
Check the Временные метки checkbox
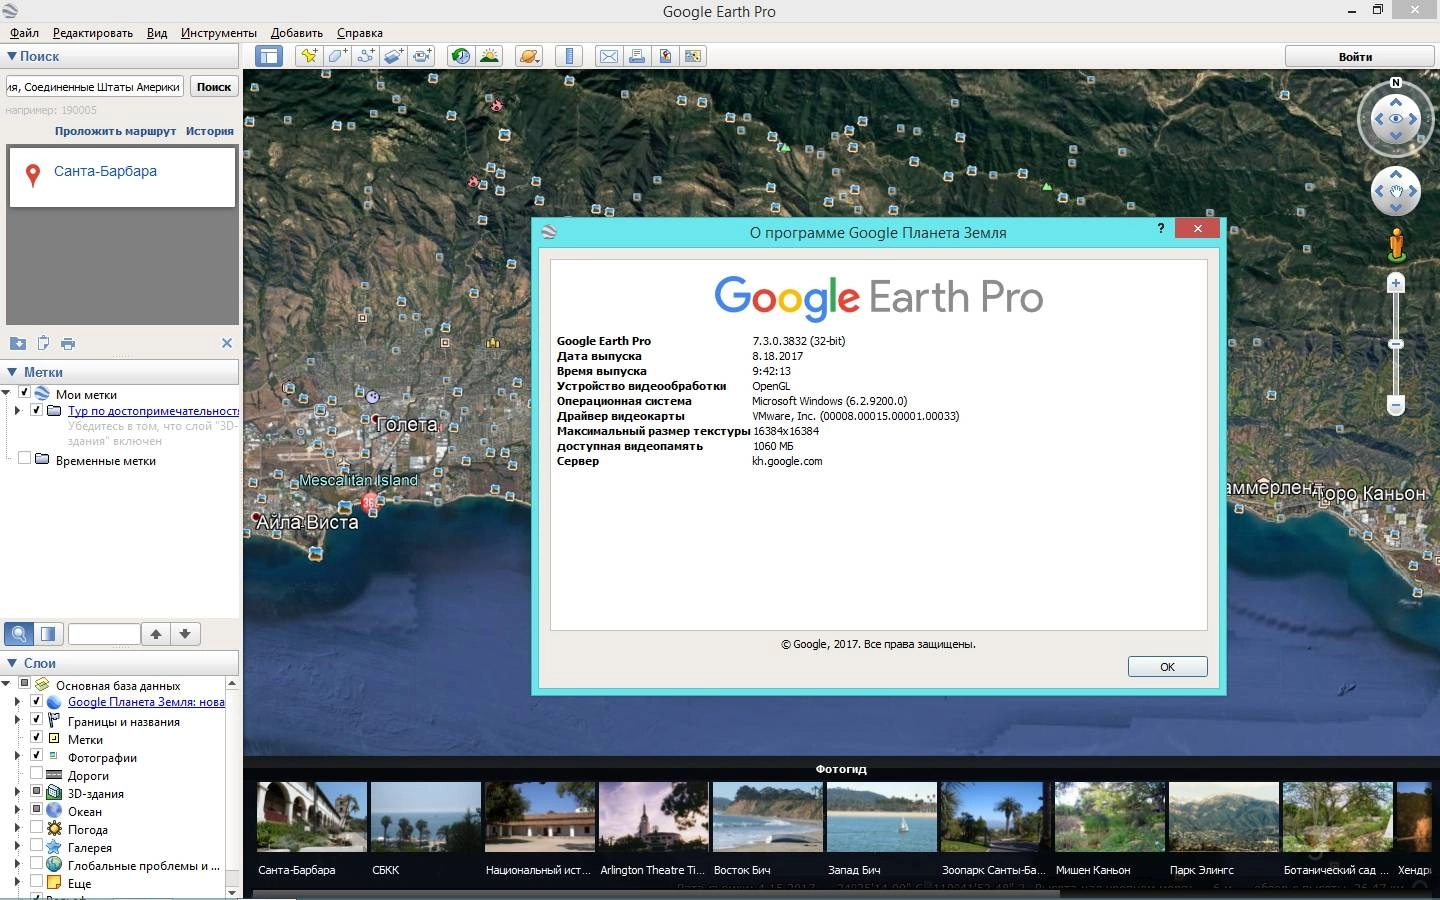(25, 458)
